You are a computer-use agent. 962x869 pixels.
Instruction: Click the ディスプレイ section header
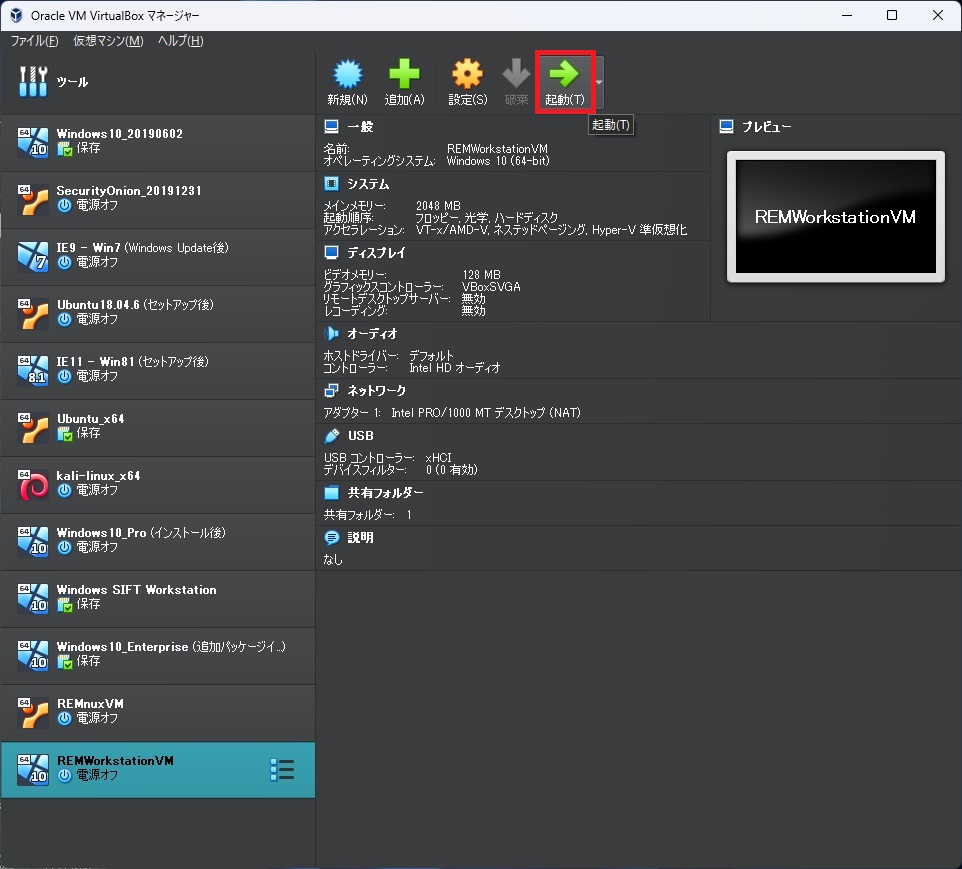[x=376, y=253]
